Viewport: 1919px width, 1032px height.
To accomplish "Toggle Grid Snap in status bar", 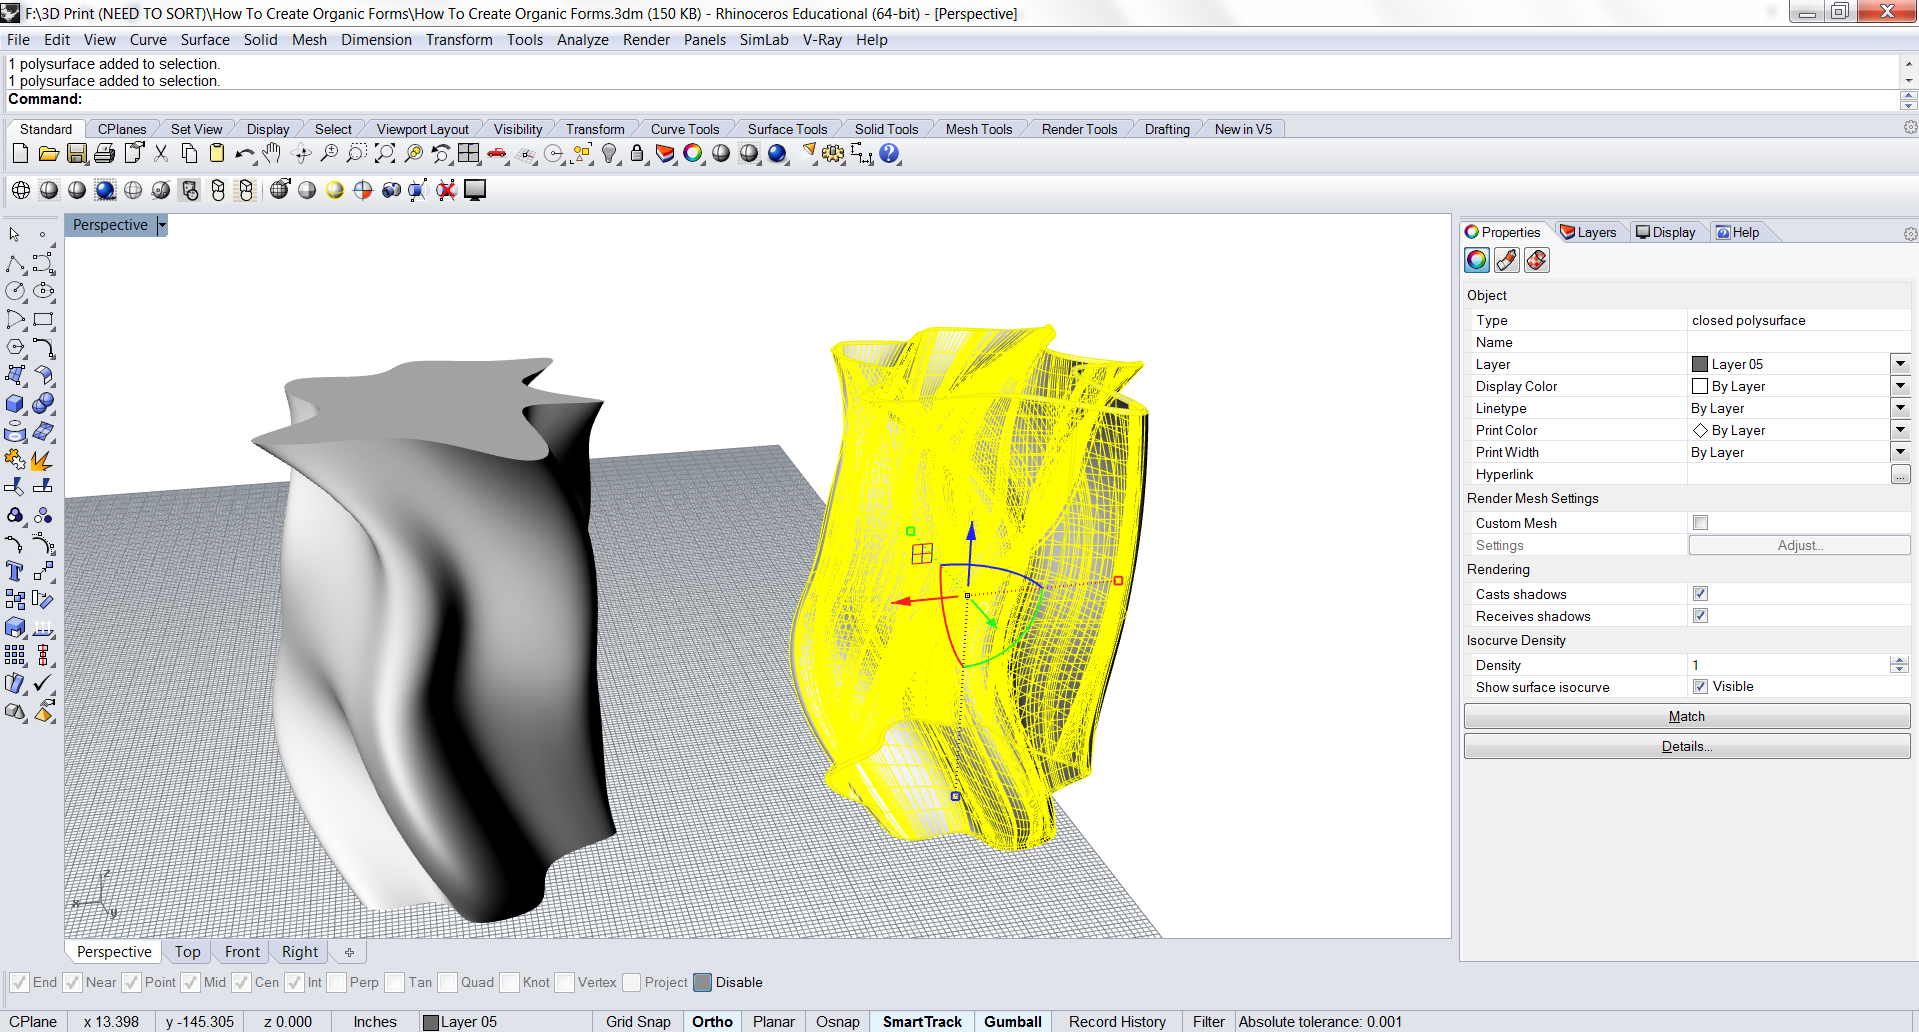I will (x=638, y=1022).
